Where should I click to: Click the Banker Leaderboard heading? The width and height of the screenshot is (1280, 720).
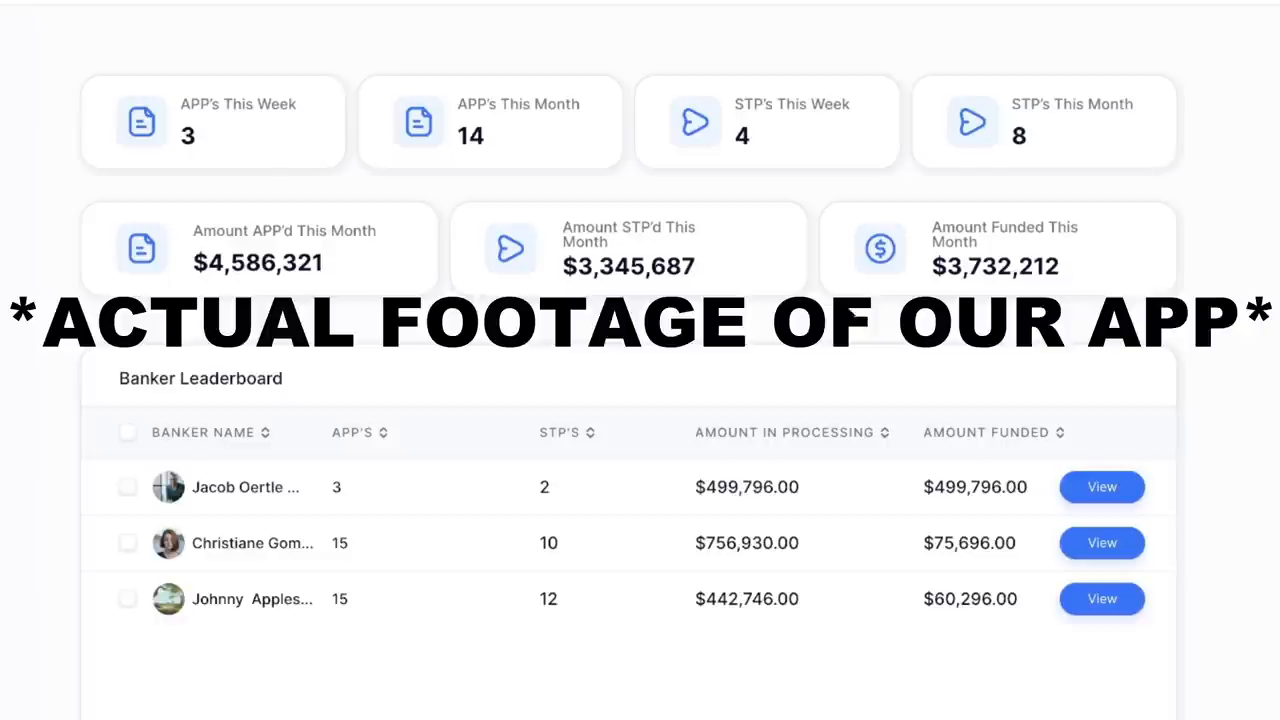pyautogui.click(x=201, y=378)
